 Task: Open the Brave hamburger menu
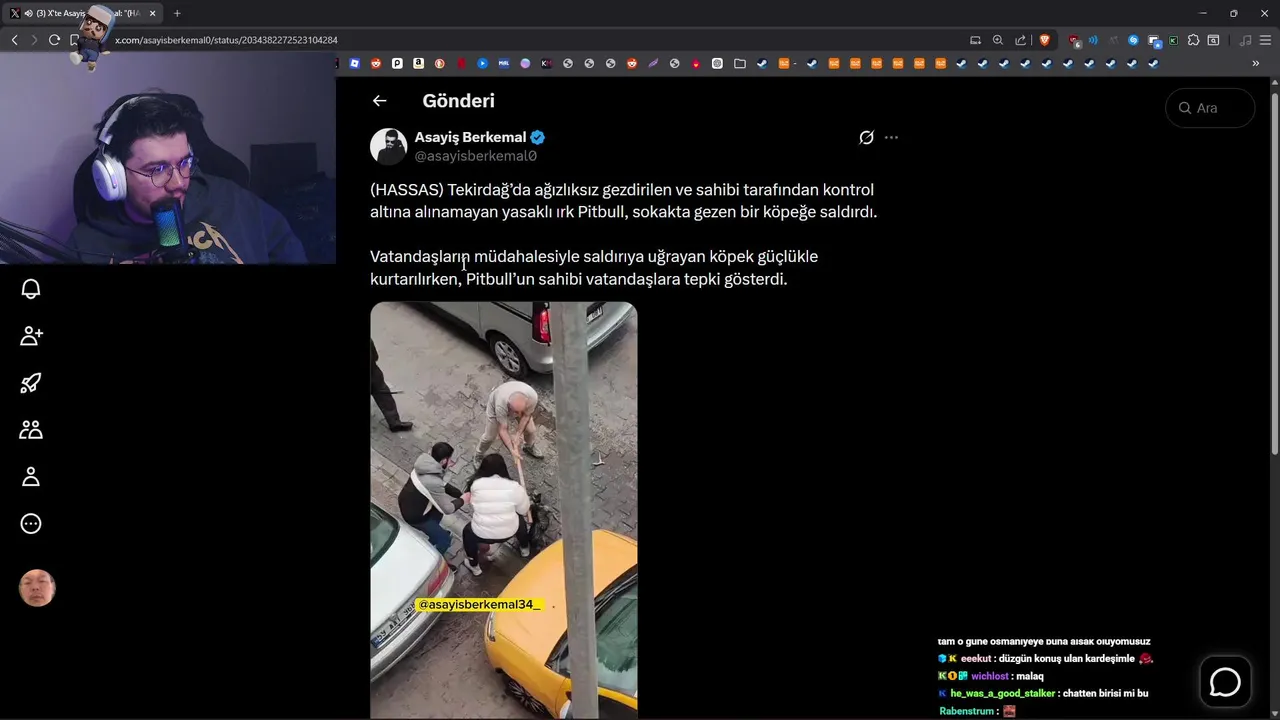[1265, 40]
